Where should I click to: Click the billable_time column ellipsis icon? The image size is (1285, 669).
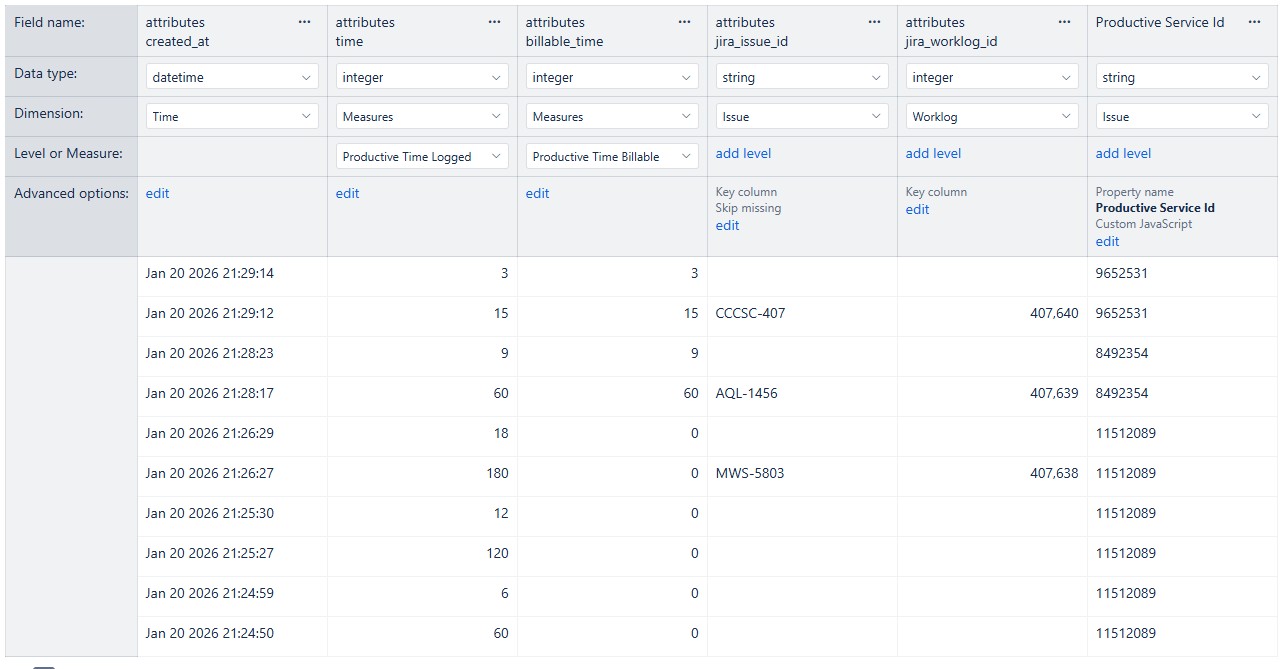[x=684, y=22]
